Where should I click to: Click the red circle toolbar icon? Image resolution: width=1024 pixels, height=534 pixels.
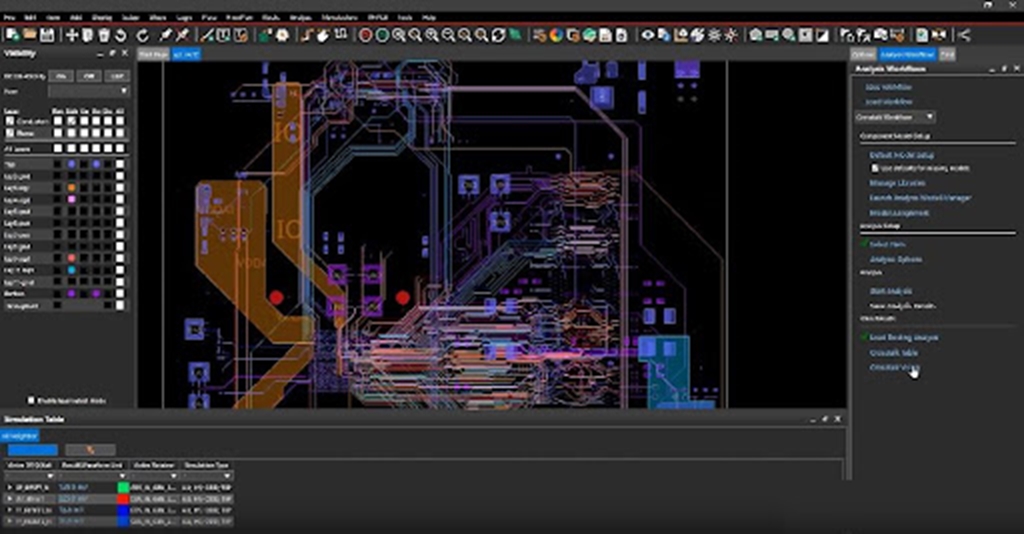click(x=365, y=35)
